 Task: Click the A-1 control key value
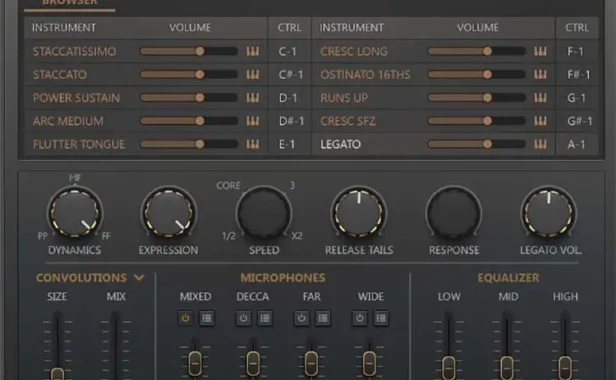(x=576, y=144)
